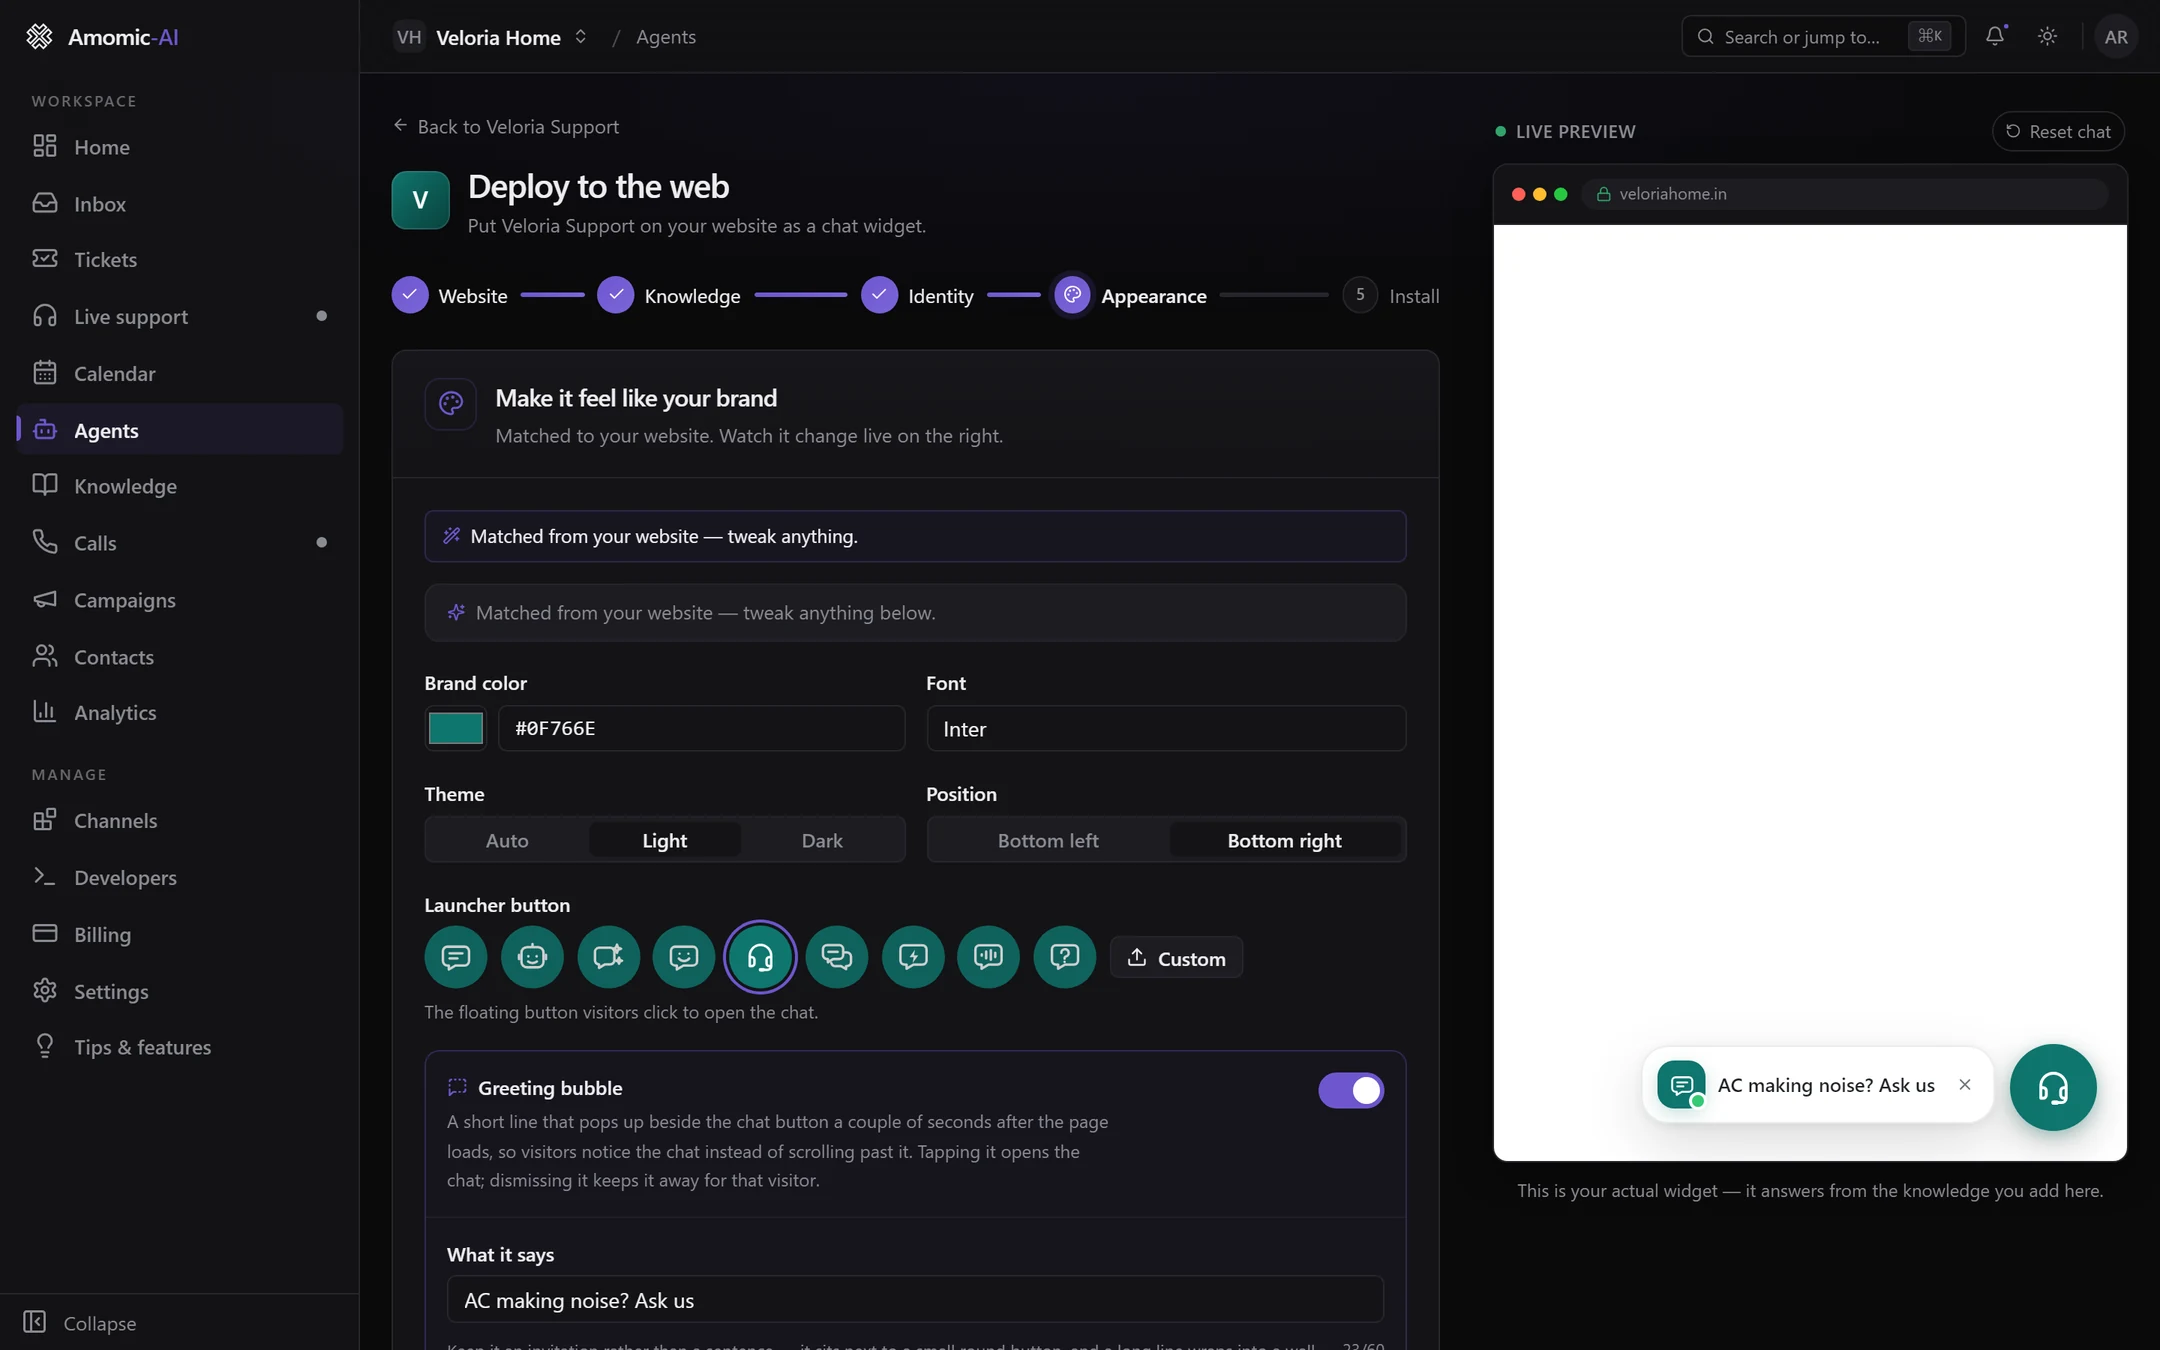Go to the Knowledge step
The image size is (2160, 1350).
[669, 296]
